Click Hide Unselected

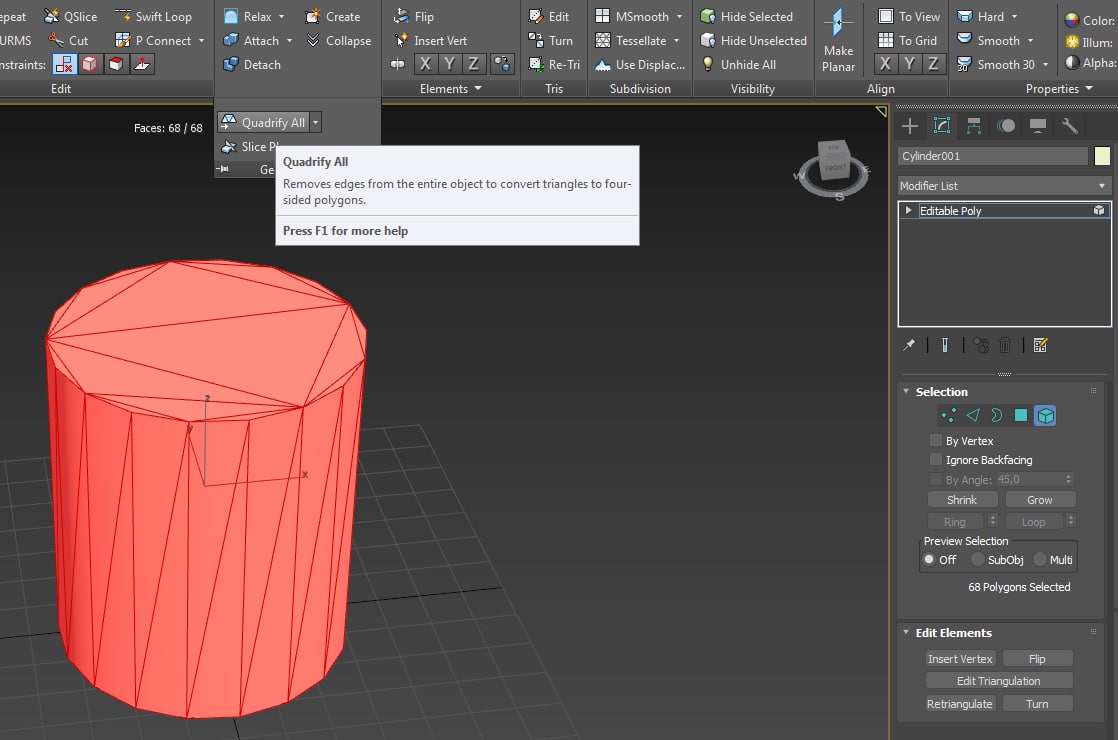754,41
